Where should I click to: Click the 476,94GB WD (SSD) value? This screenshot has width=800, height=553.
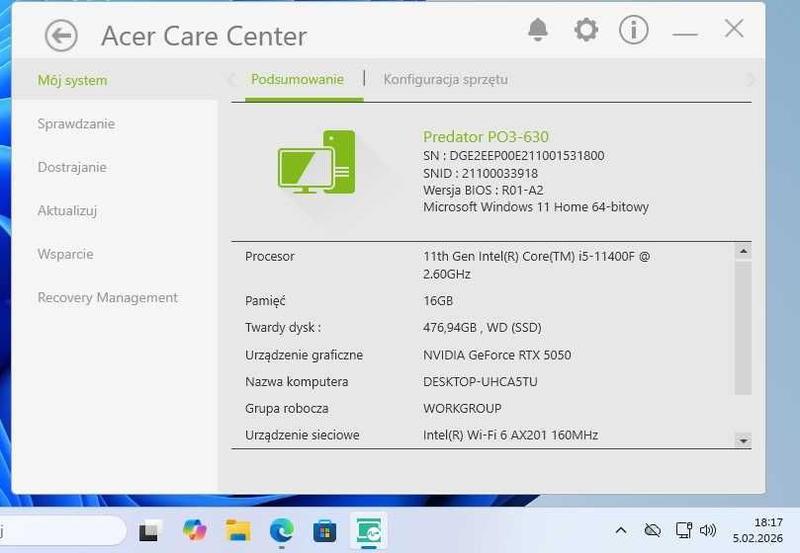pyautogui.click(x=482, y=328)
